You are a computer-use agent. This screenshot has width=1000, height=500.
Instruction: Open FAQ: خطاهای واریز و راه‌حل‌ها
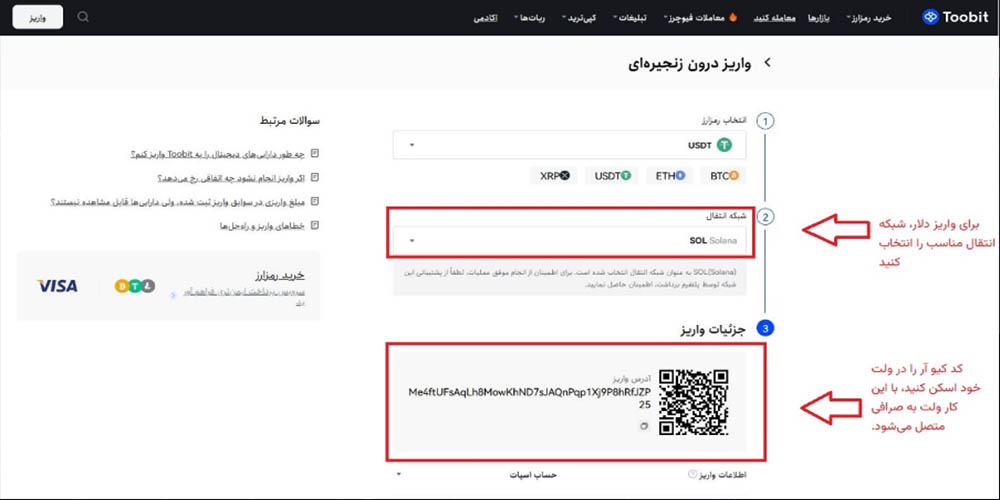264,226
